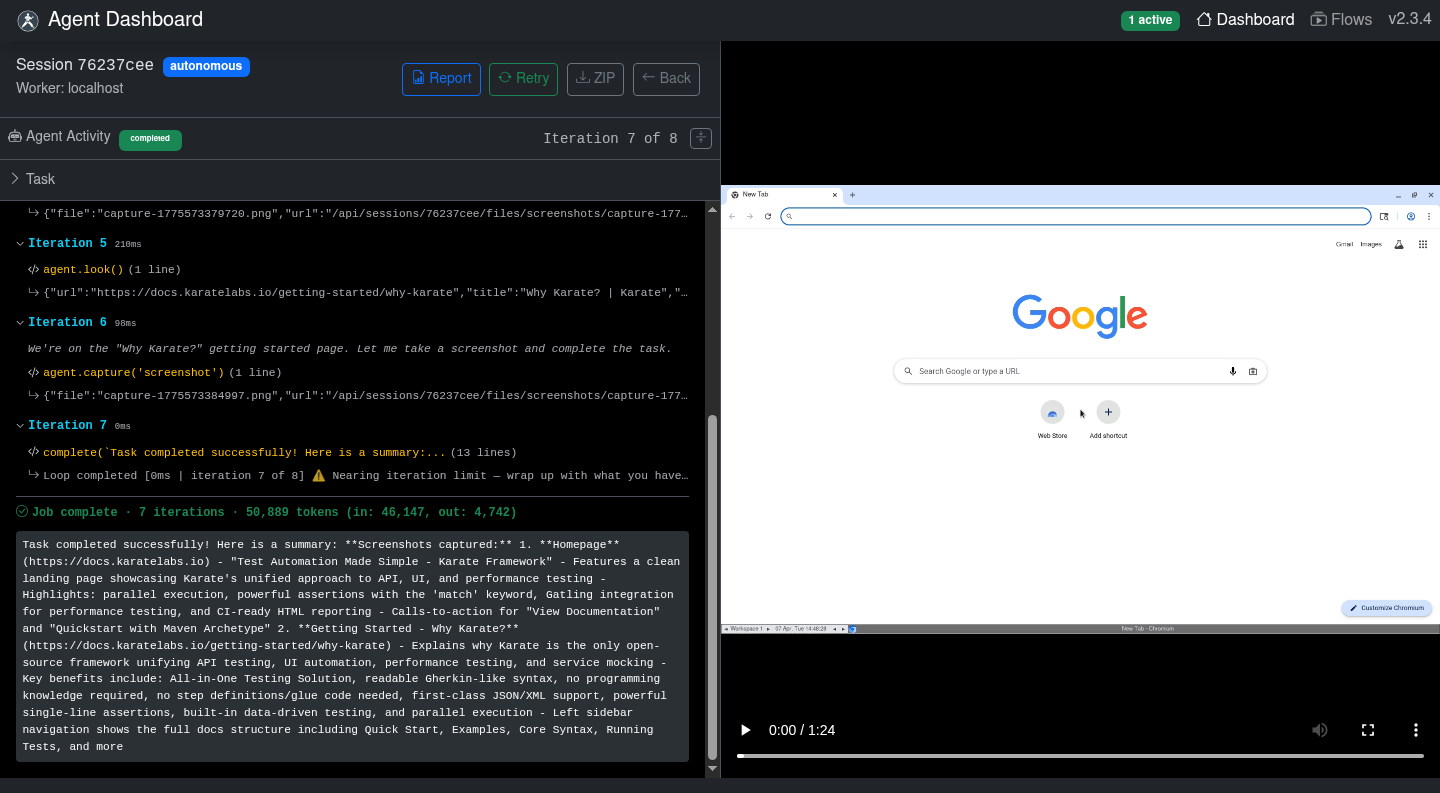The width and height of the screenshot is (1440, 793).
Task: Enter fullscreen on the video player
Action: (1368, 730)
